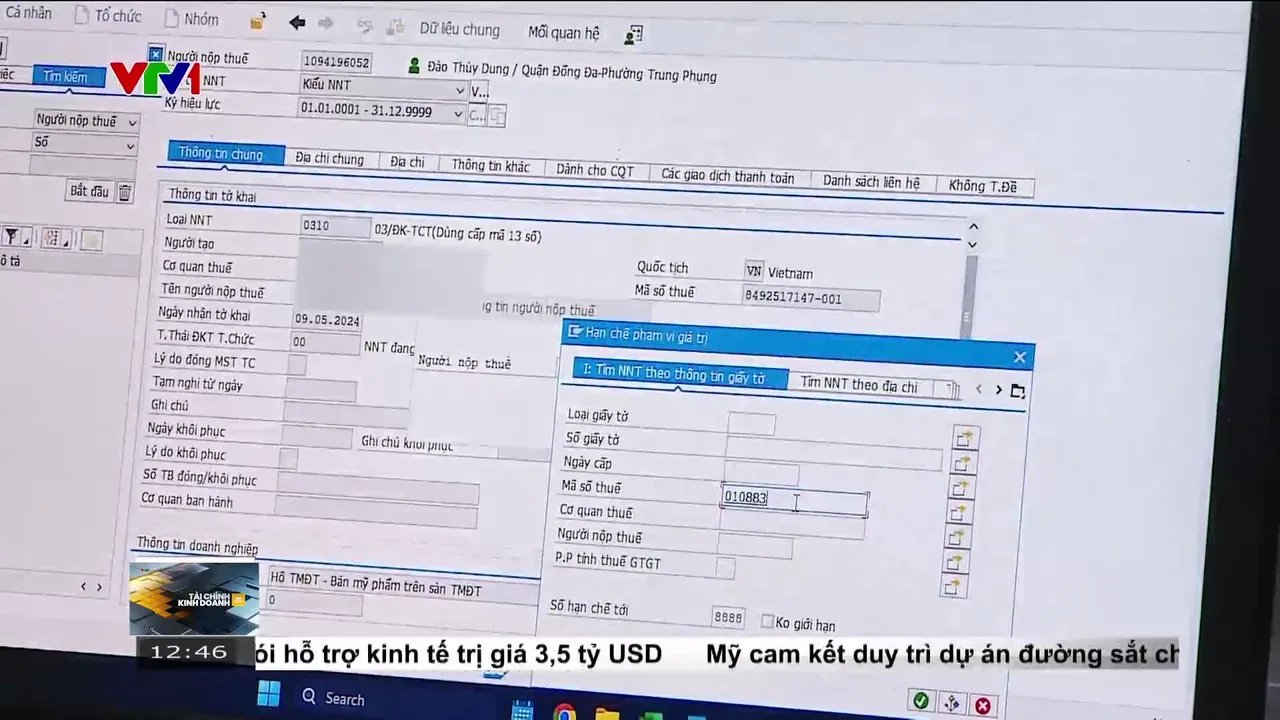The height and width of the screenshot is (720, 1280).
Task: Open the Kỳ hiệu lực date range dropdown
Action: tap(459, 114)
